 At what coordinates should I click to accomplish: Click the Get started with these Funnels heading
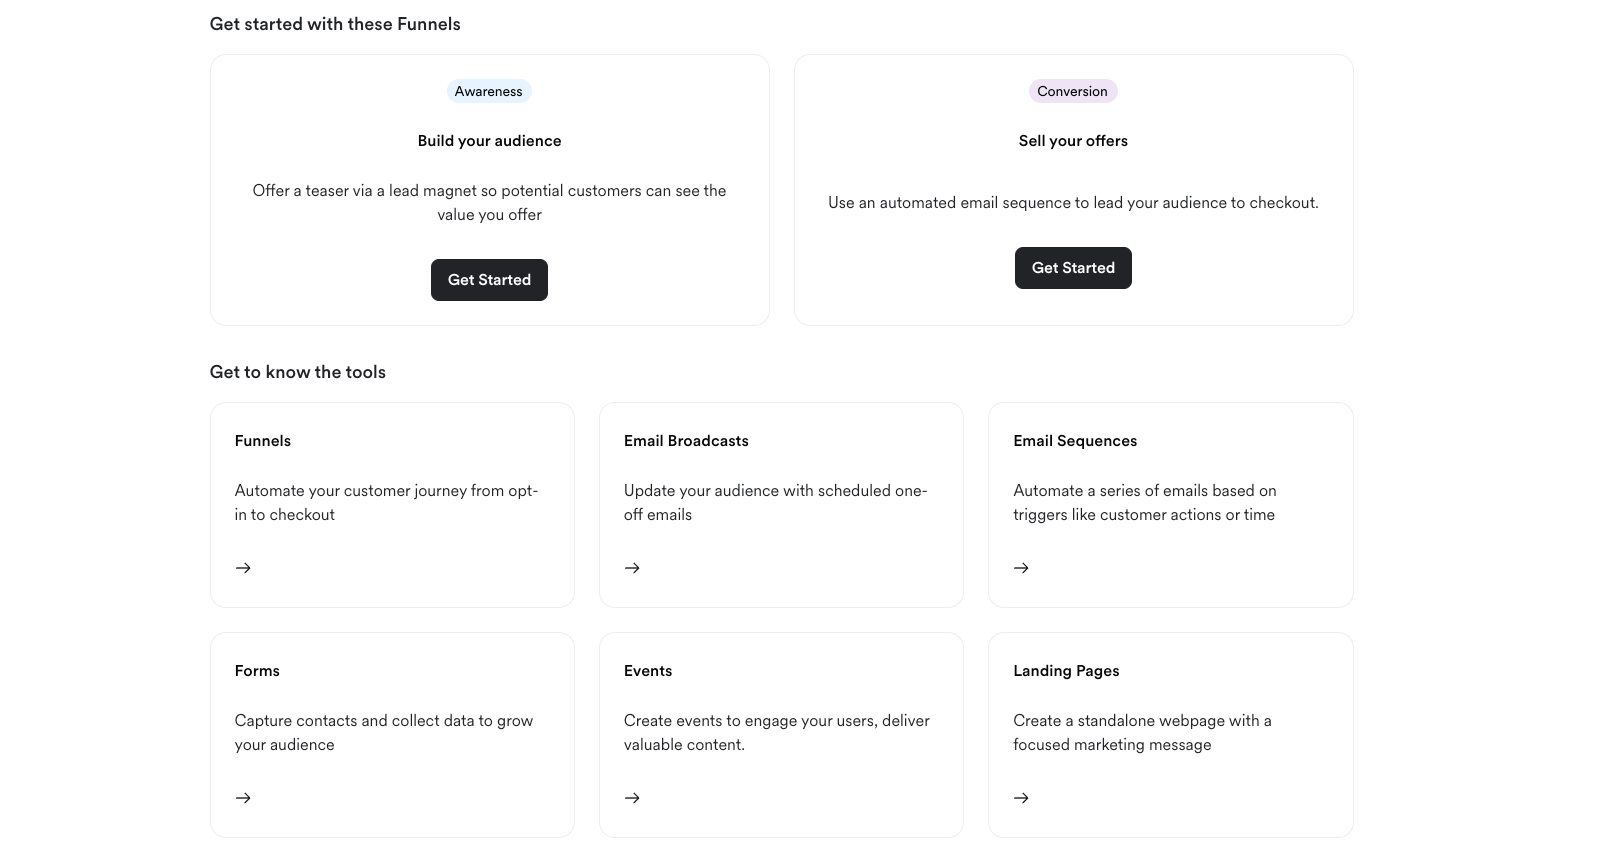point(335,23)
